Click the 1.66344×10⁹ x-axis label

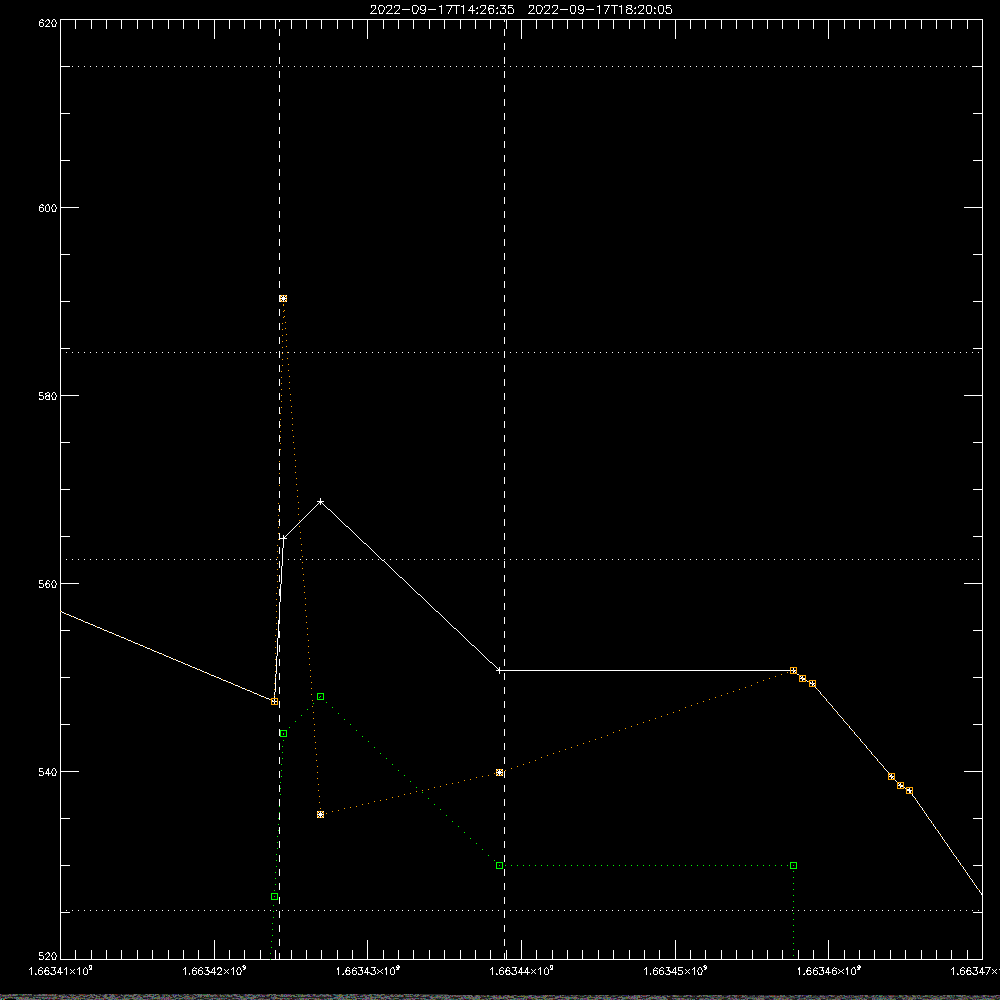point(522,971)
